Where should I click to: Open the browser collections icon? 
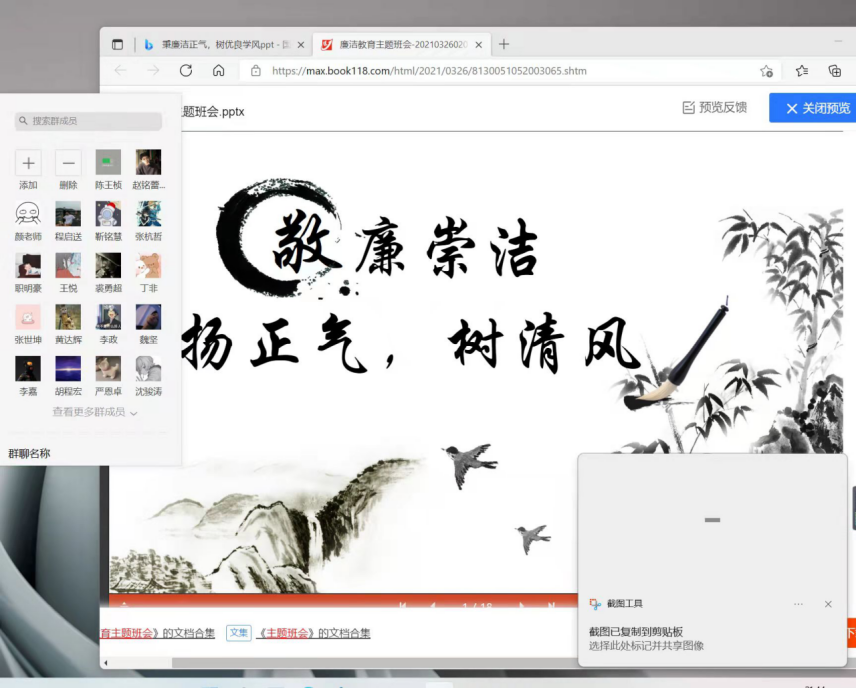[835, 71]
